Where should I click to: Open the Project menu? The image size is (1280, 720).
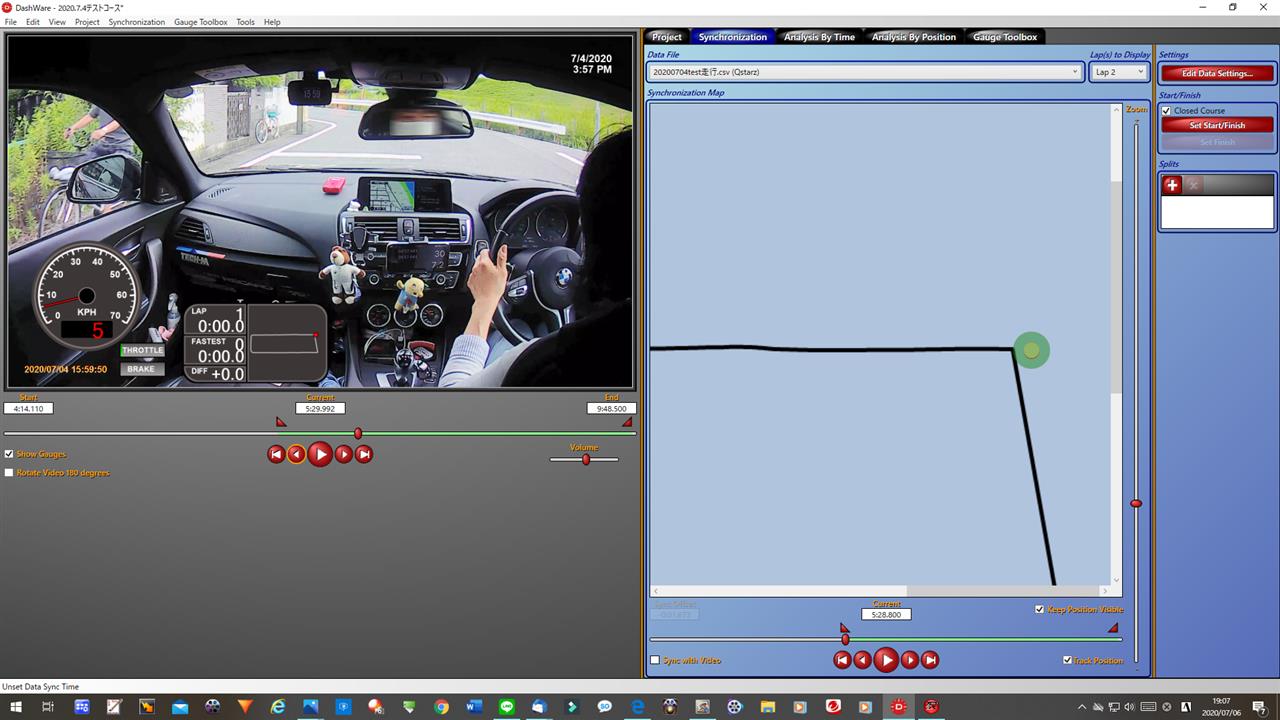click(x=87, y=22)
